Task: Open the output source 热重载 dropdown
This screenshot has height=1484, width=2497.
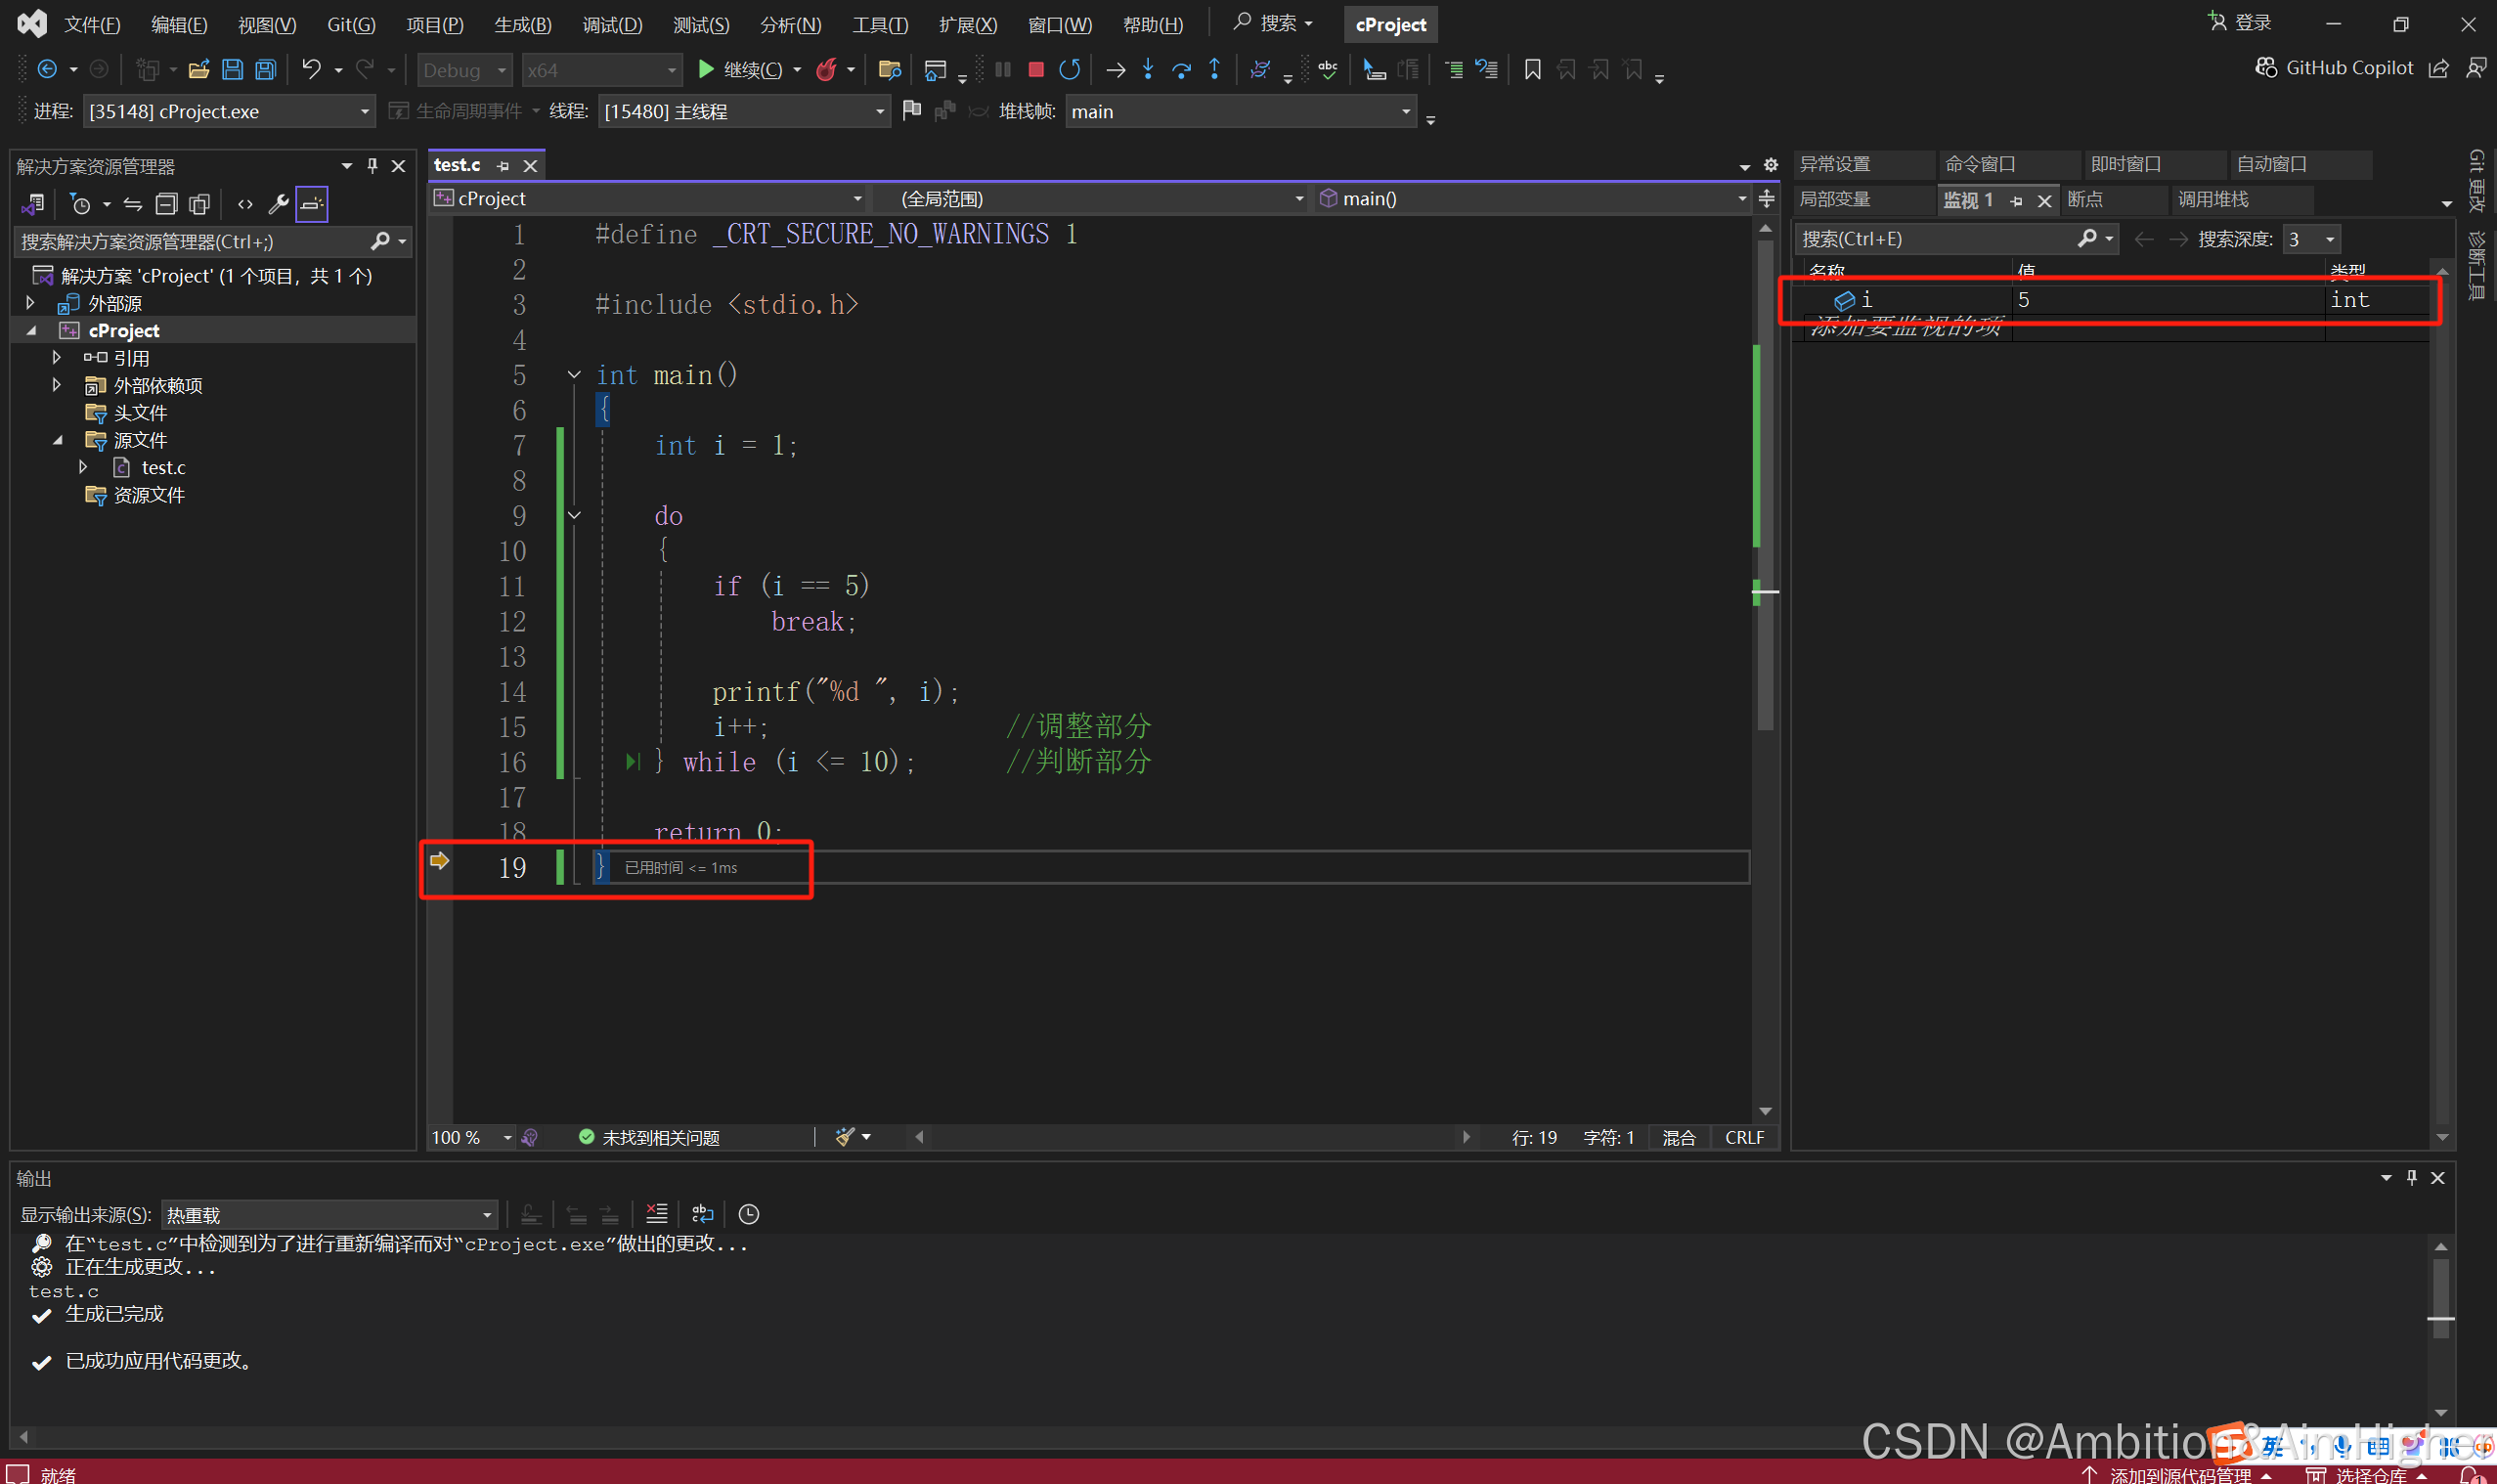Action: point(329,1214)
